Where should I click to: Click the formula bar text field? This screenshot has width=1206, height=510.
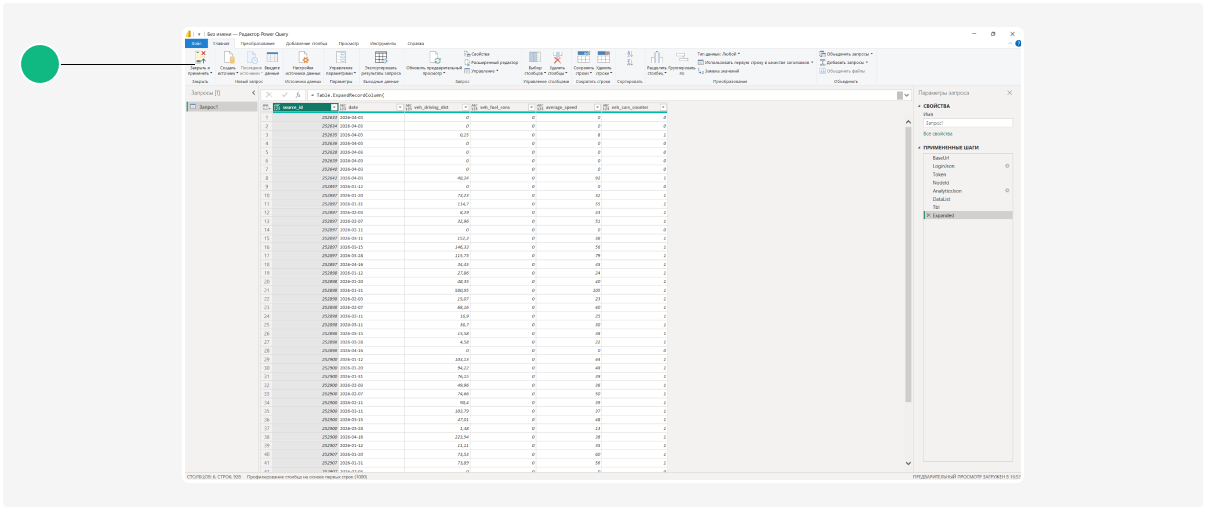(x=602, y=95)
